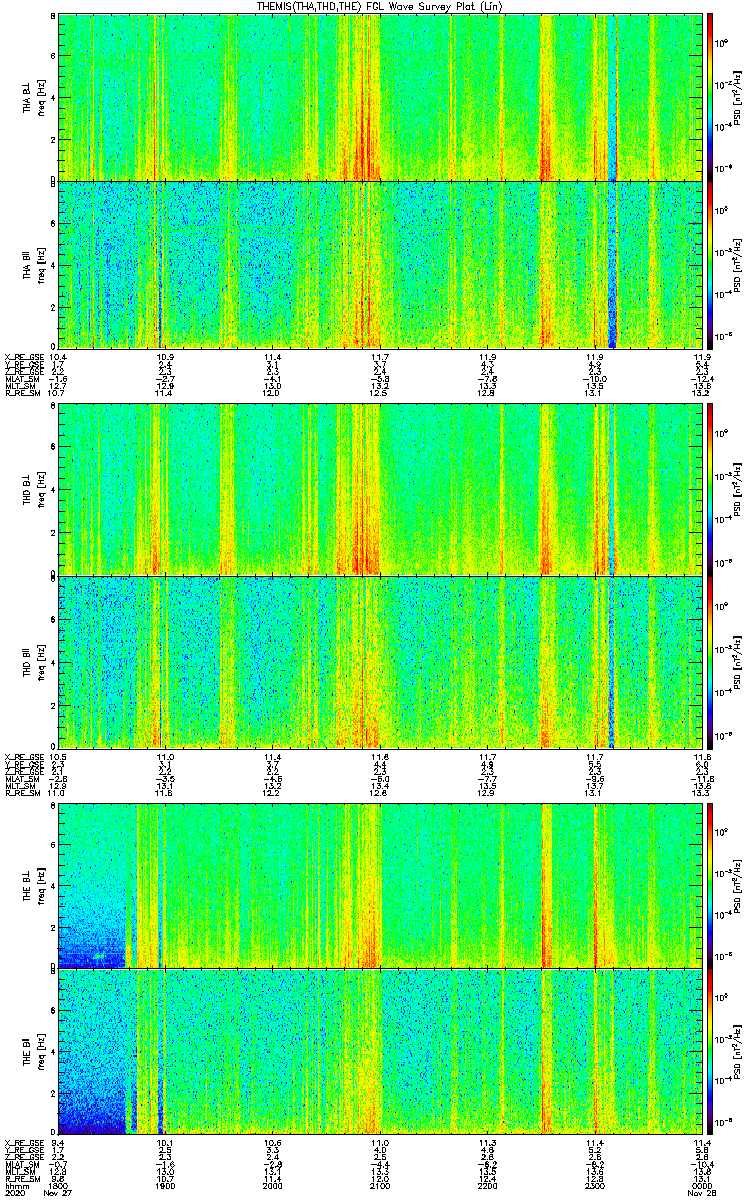Click the '2300' time tick label
The height and width of the screenshot is (1200, 750).
594,1184
